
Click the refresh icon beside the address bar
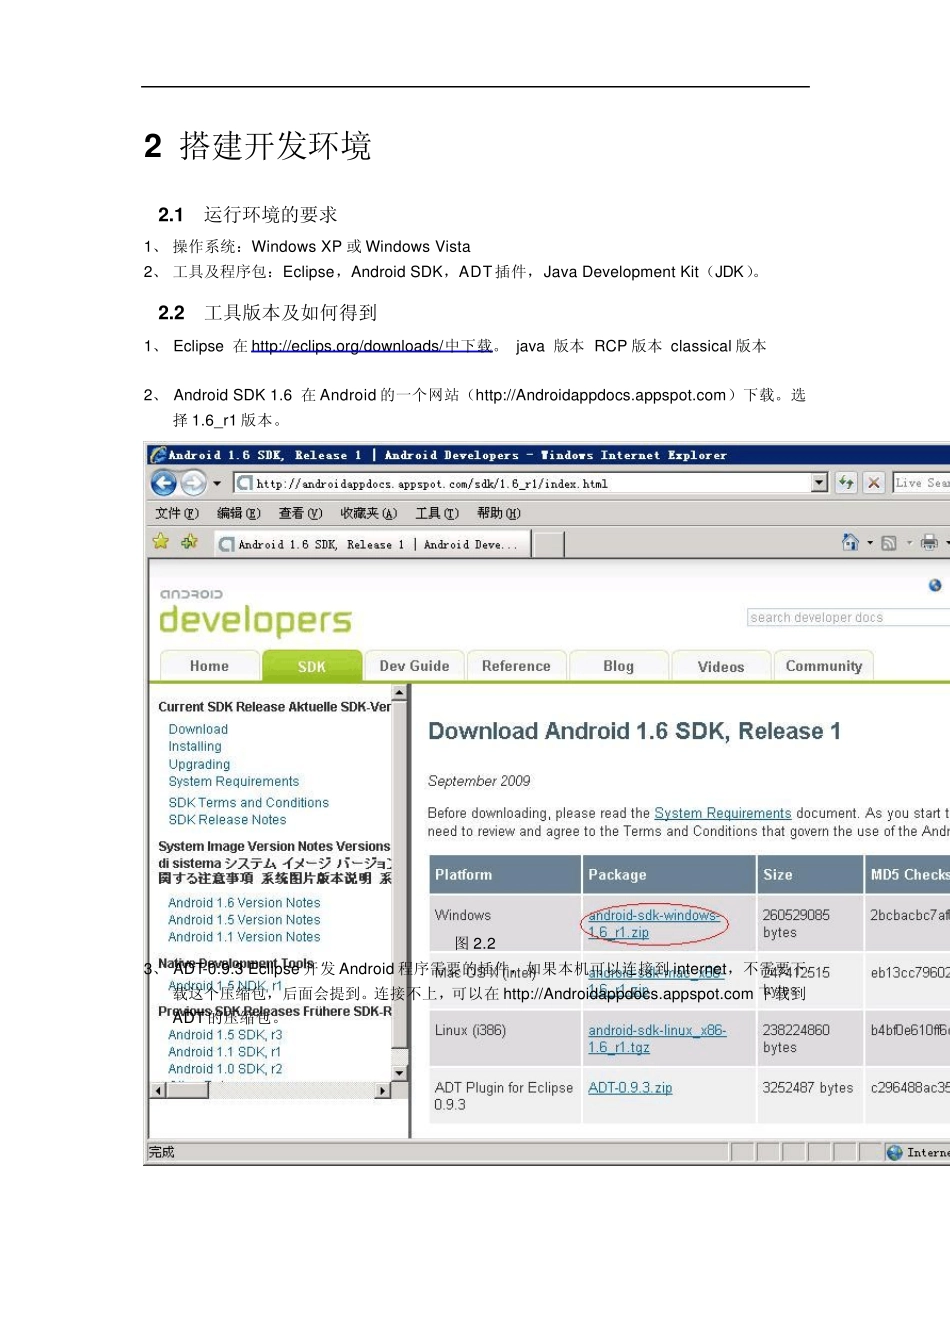click(846, 483)
